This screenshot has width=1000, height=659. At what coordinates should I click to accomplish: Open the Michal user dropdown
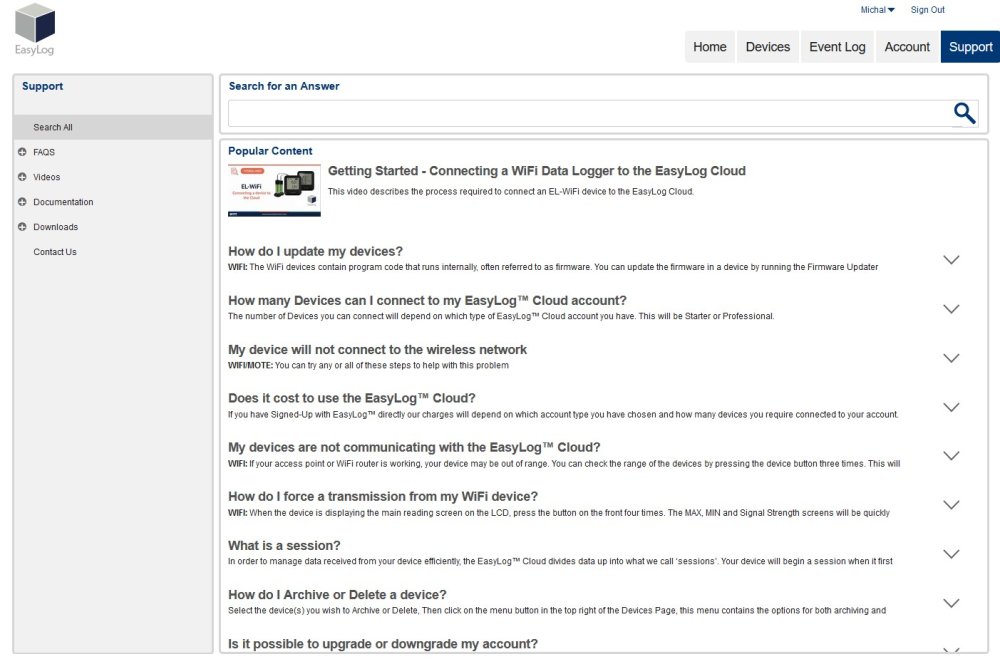pyautogui.click(x=877, y=10)
